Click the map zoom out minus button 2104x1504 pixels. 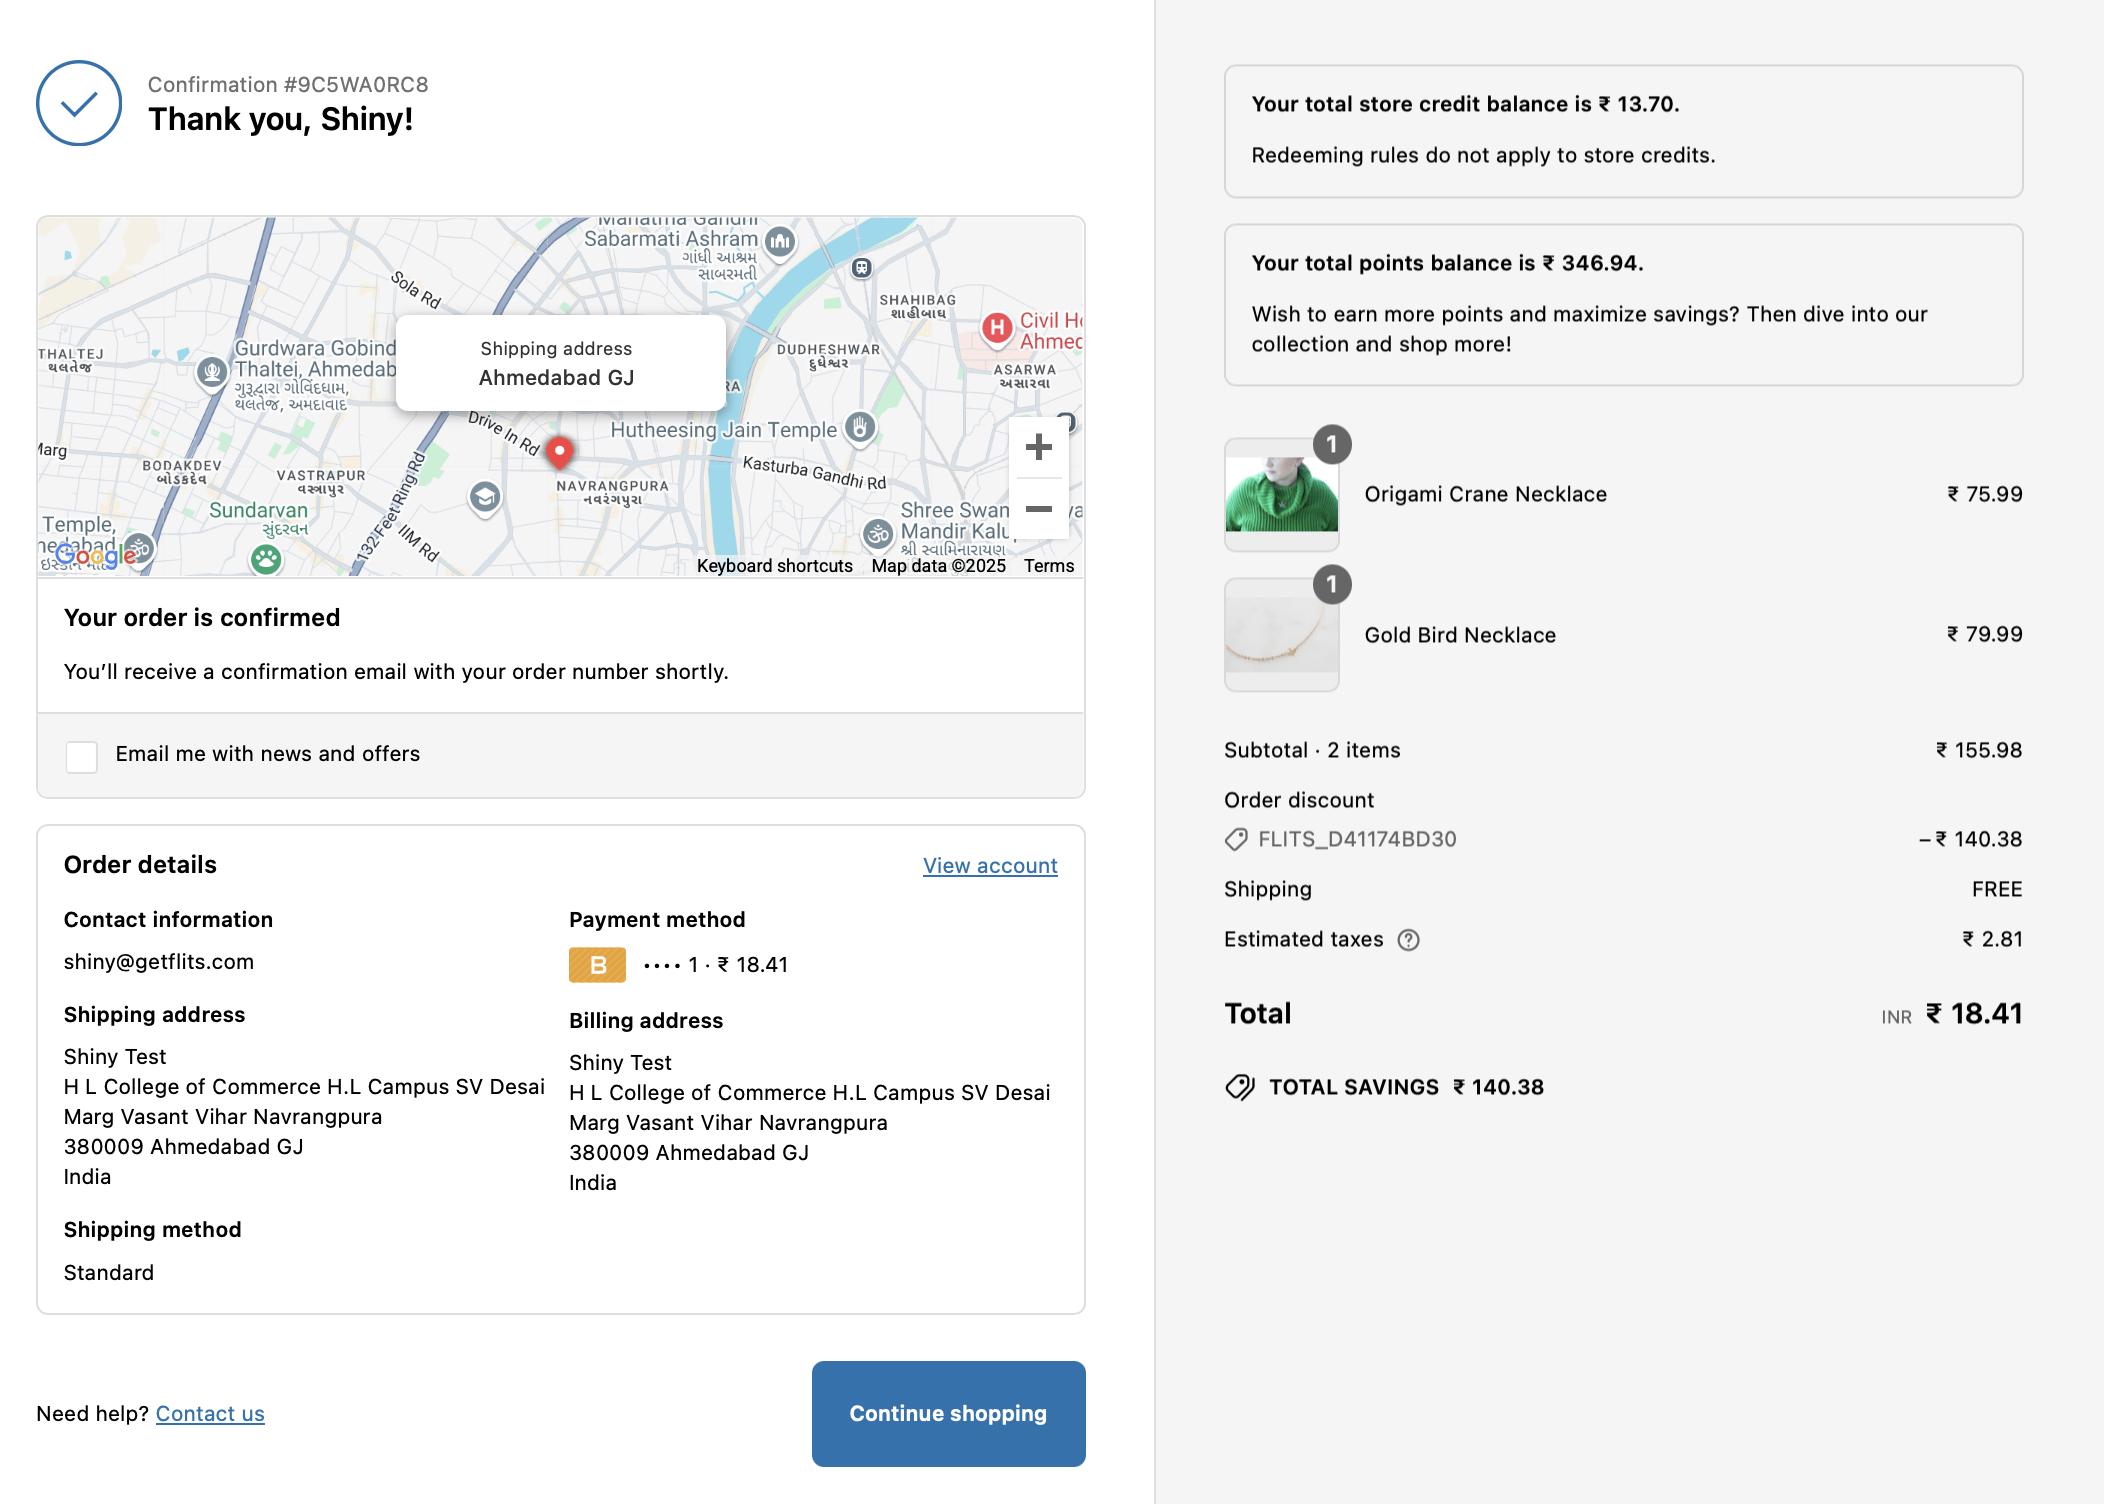click(1039, 509)
